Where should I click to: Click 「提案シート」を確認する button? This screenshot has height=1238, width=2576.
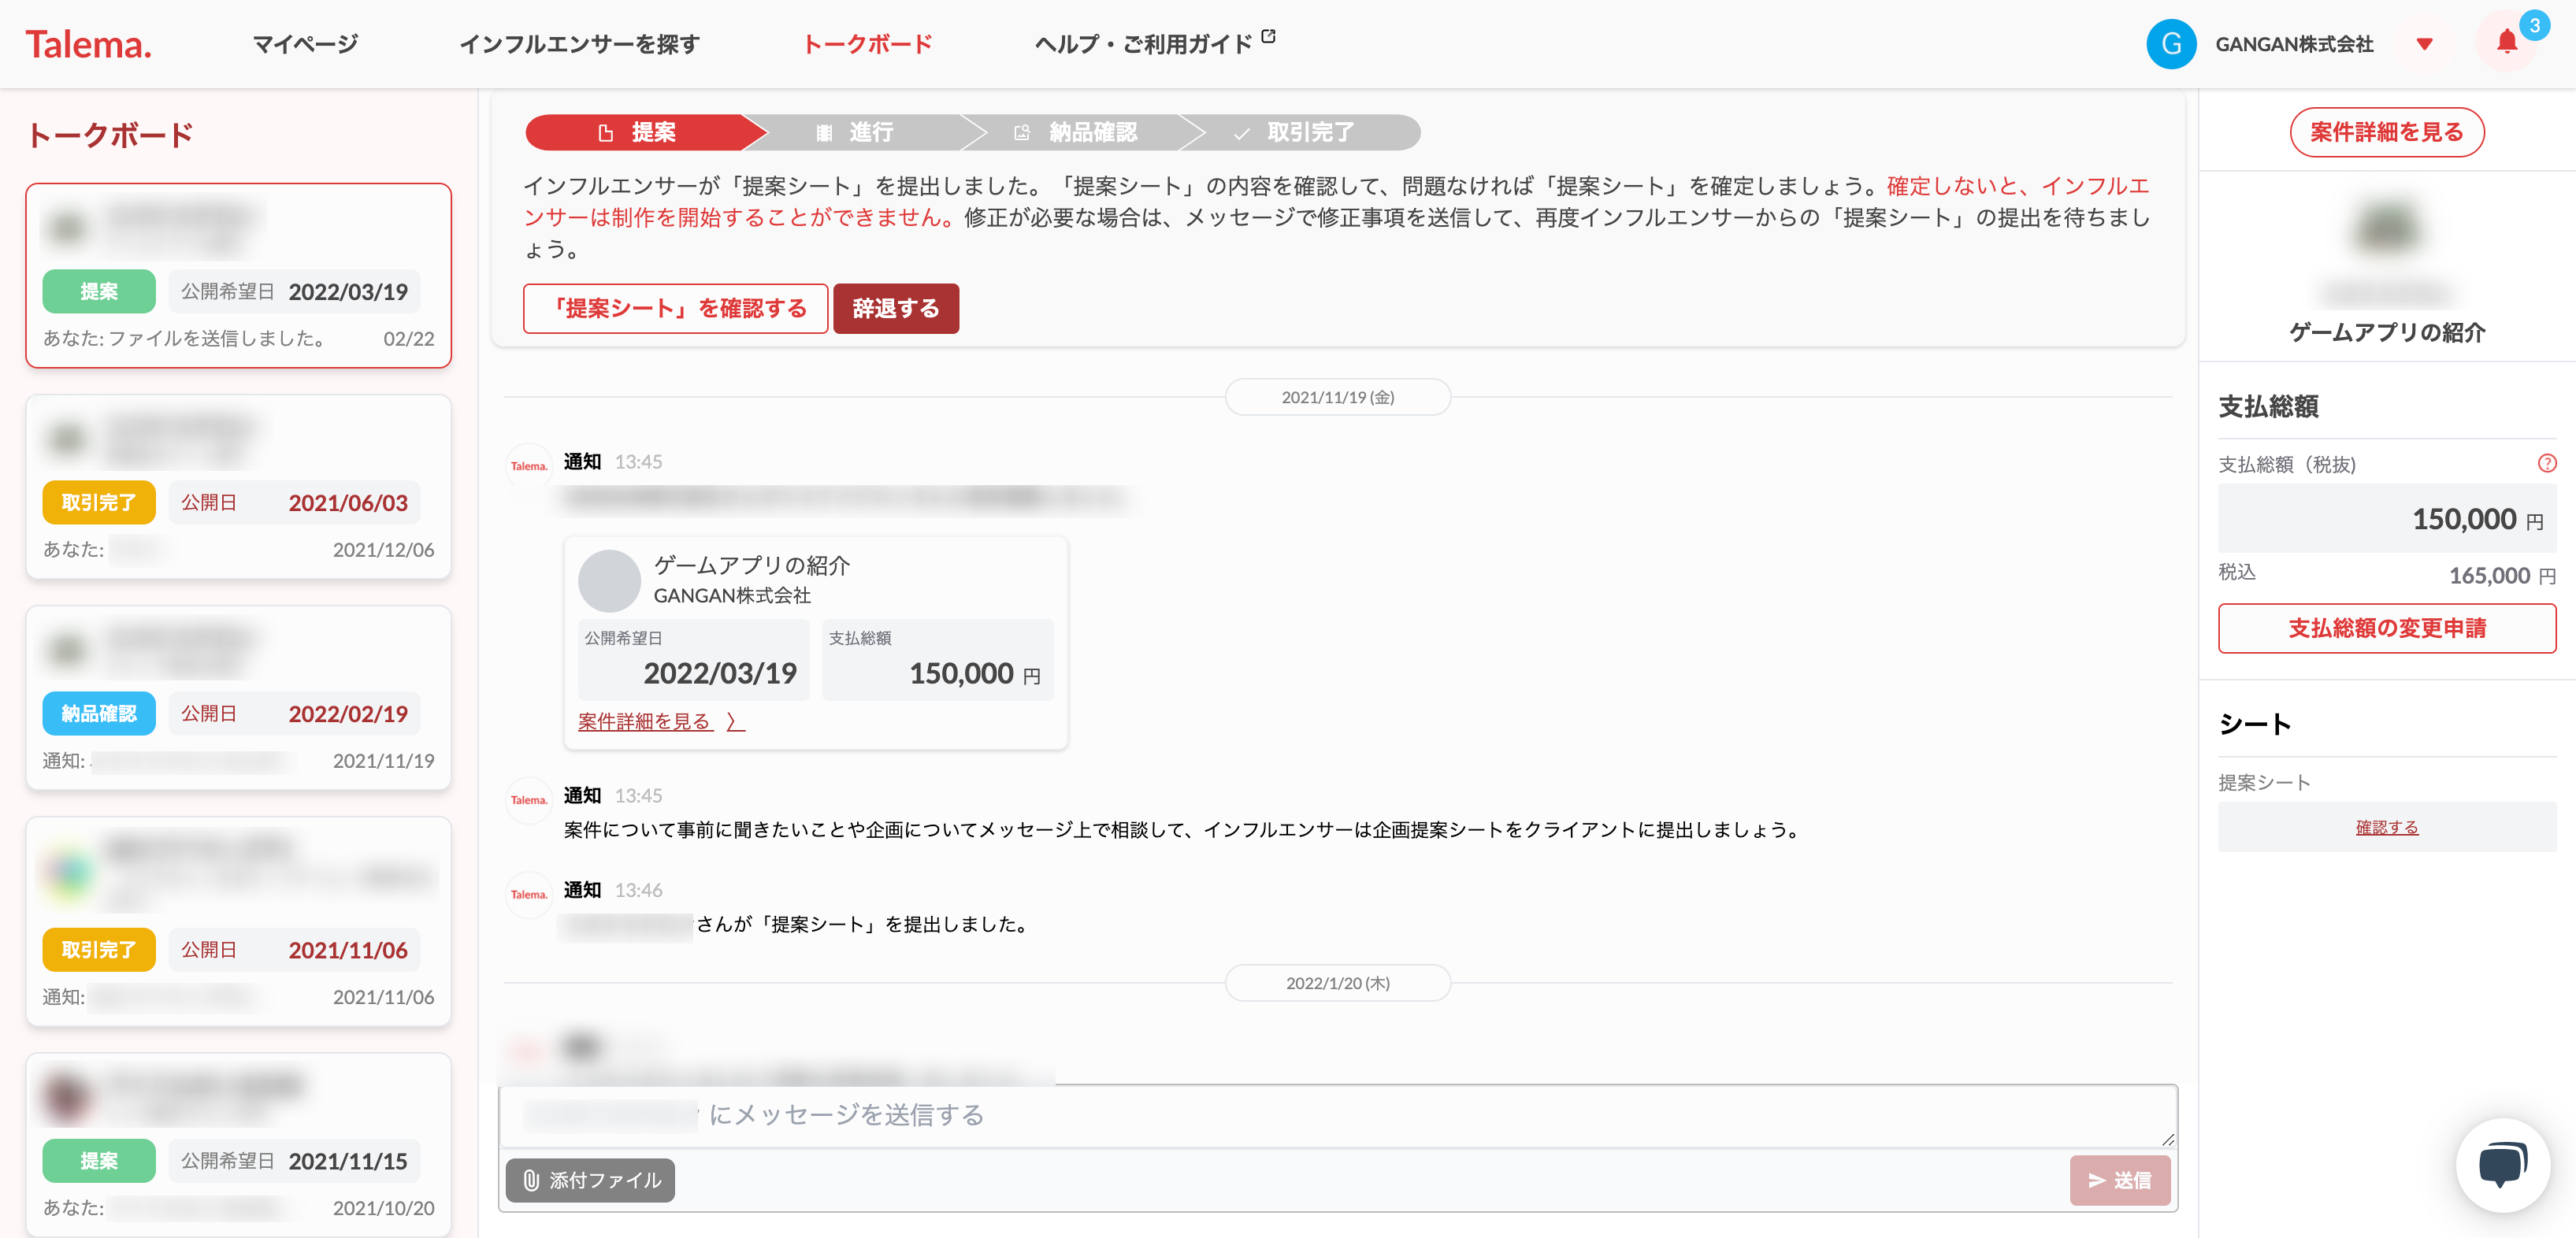pyautogui.click(x=676, y=308)
